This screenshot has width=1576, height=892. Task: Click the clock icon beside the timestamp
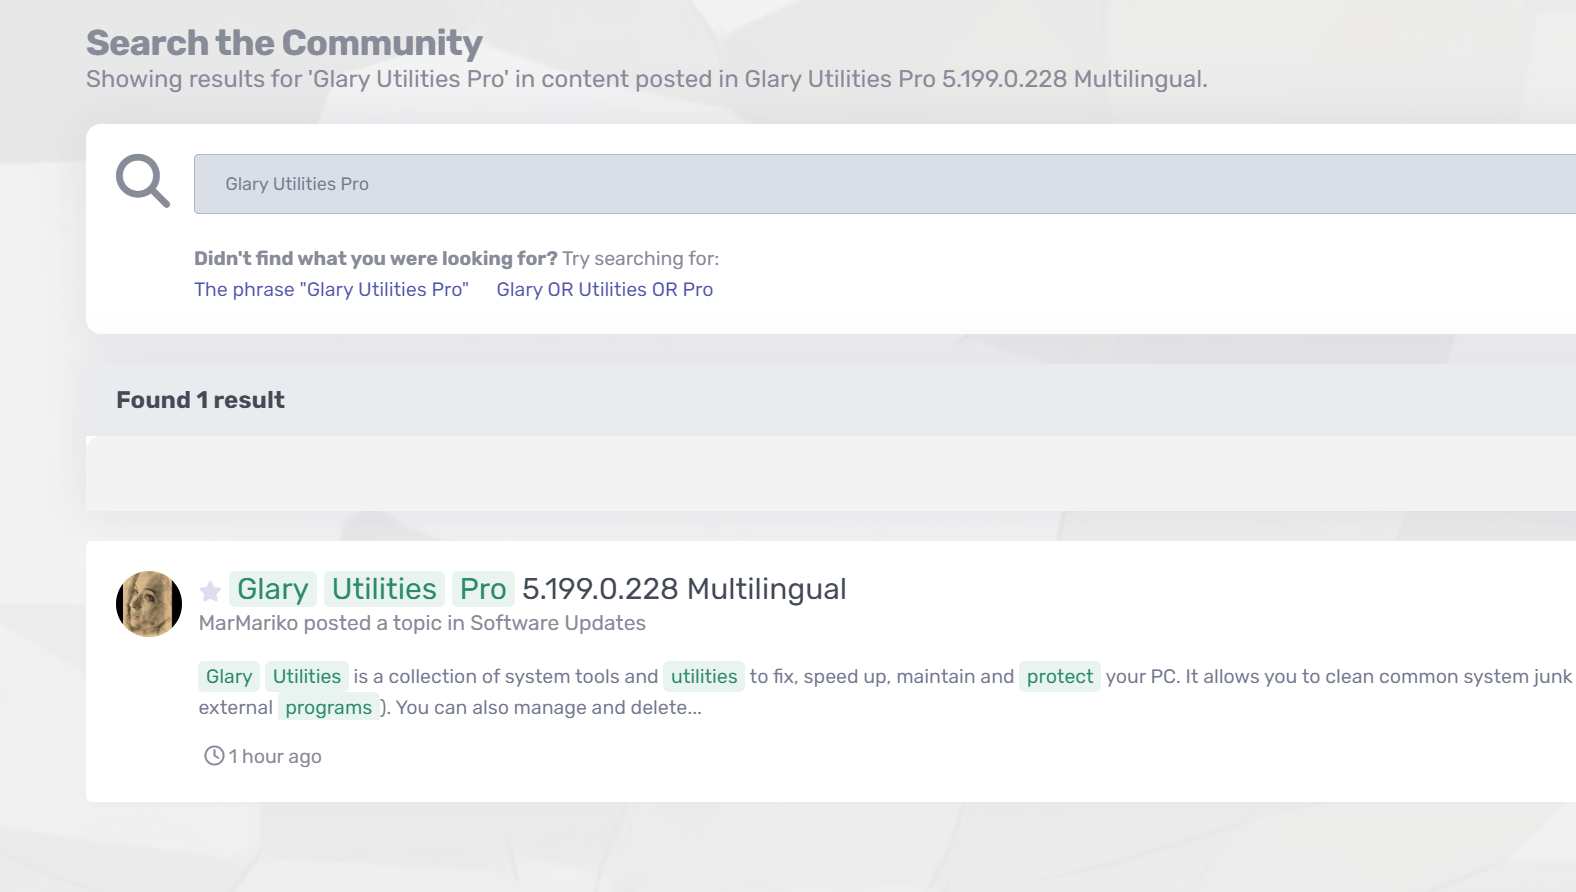click(214, 755)
